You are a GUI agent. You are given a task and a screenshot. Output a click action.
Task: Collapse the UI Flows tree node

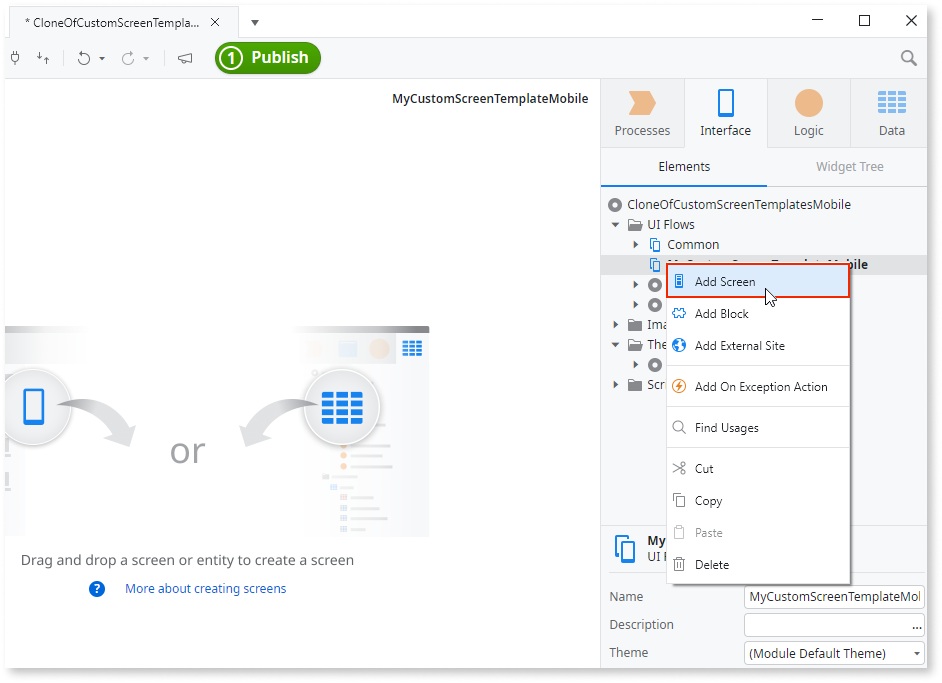[615, 224]
